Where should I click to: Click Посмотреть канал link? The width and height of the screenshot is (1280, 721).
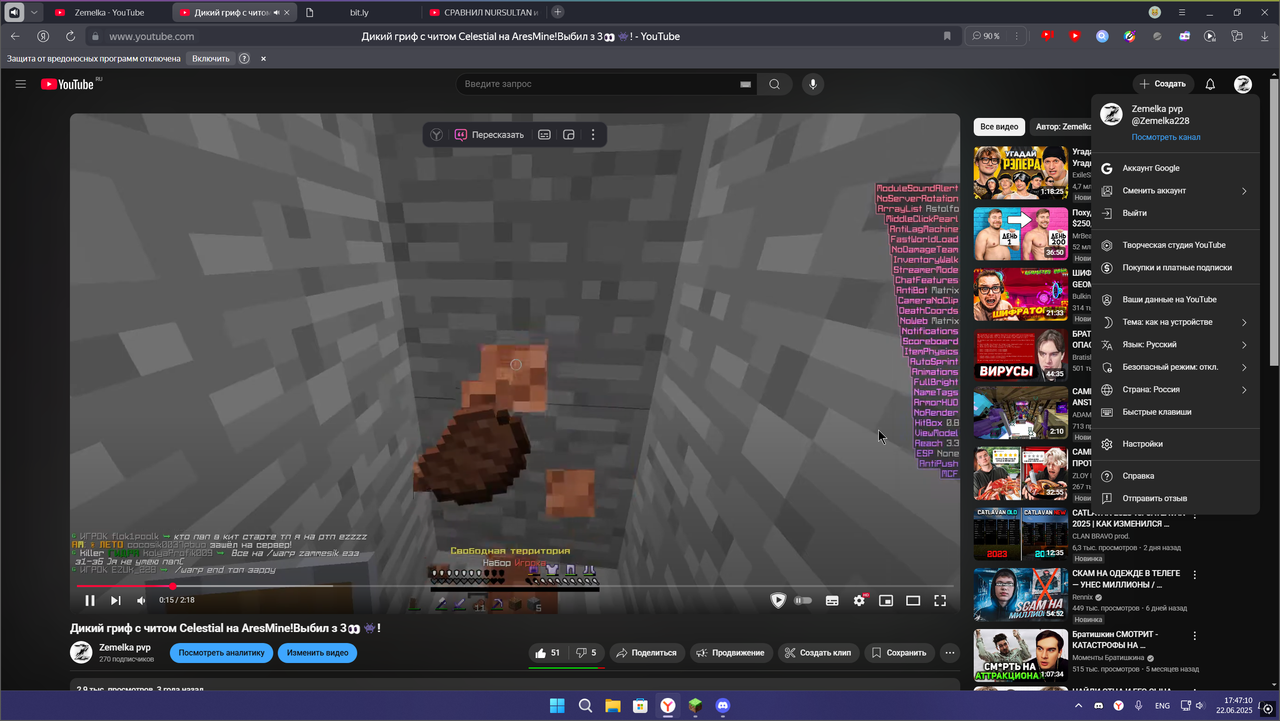[1165, 137]
